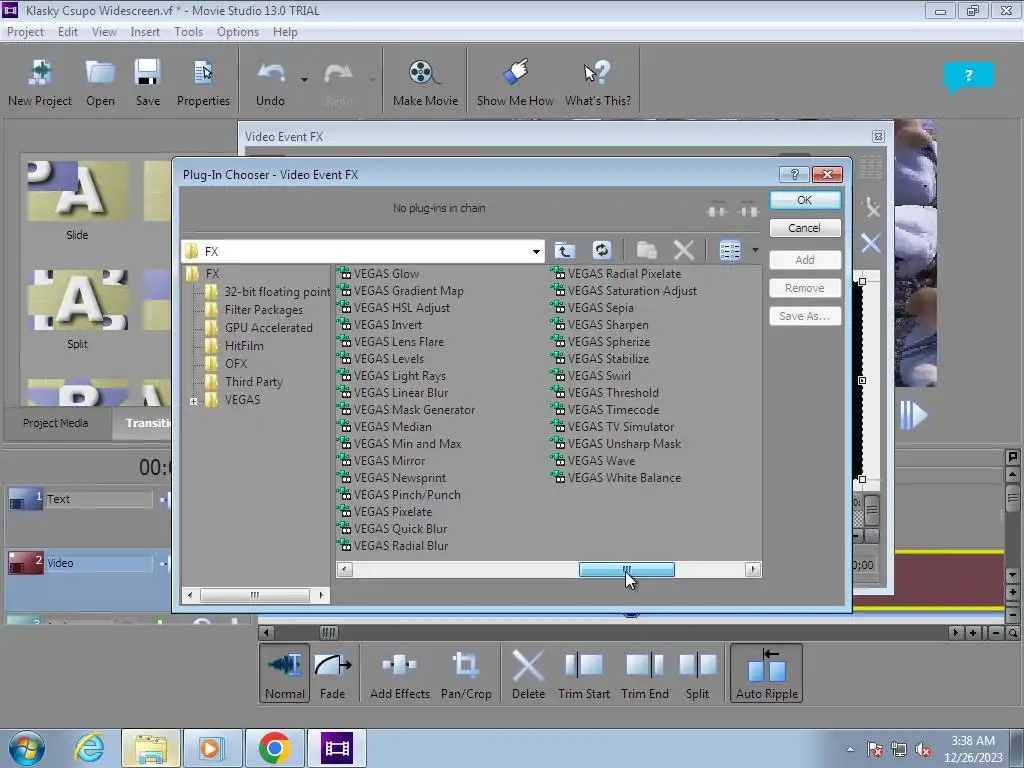Viewport: 1024px width, 768px height.
Task: Click the Make Movie icon
Action: click(425, 82)
